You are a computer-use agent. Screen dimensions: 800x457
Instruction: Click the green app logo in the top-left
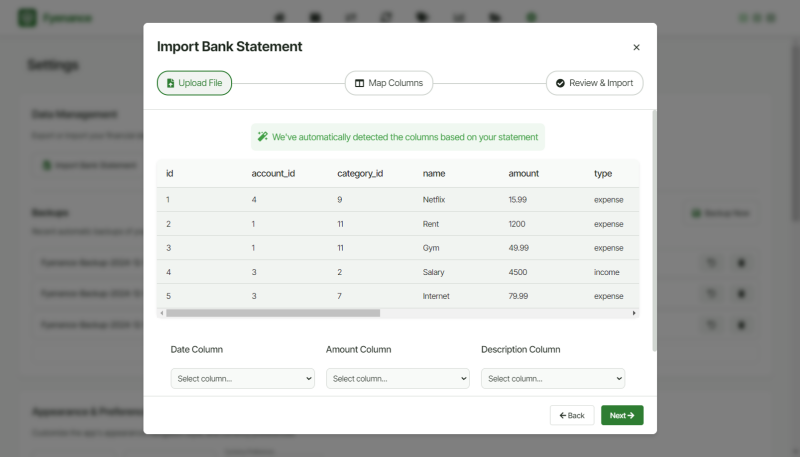click(x=27, y=17)
